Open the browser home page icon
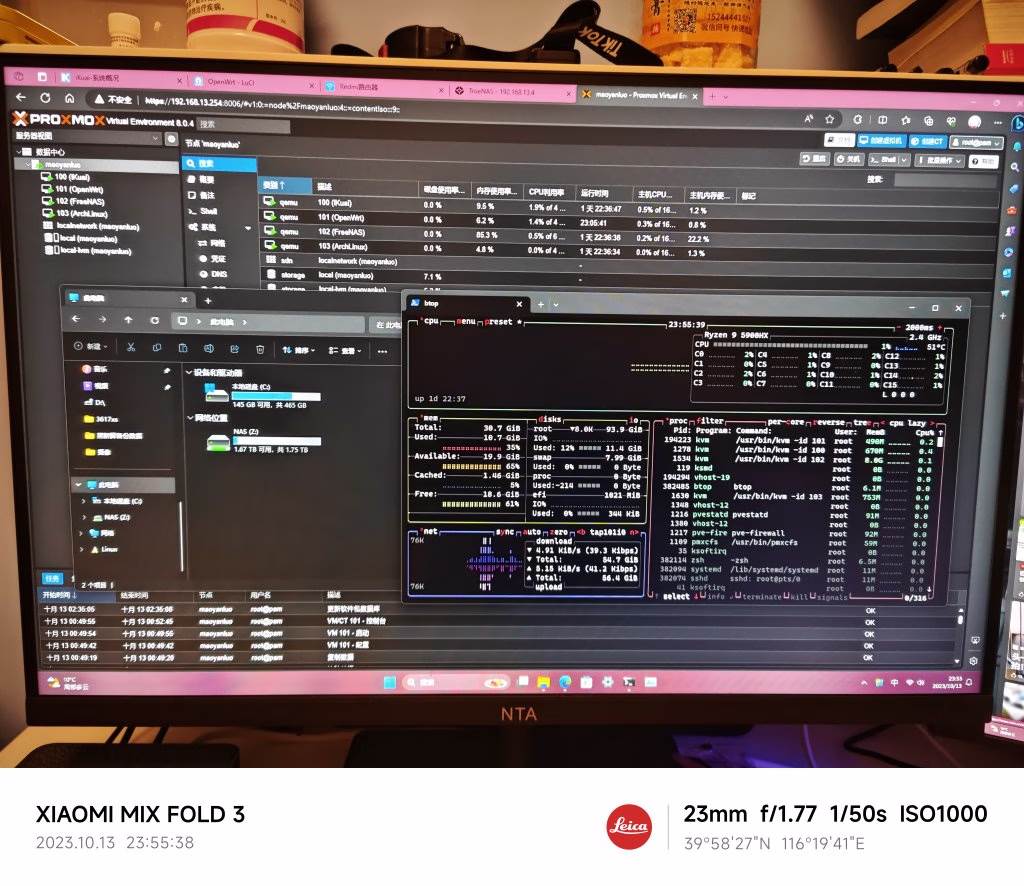The width and height of the screenshot is (1024, 886). (69, 98)
